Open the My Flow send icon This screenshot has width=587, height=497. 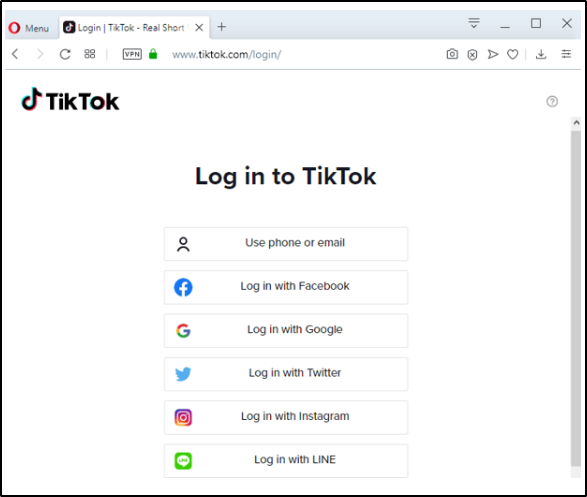coord(493,54)
